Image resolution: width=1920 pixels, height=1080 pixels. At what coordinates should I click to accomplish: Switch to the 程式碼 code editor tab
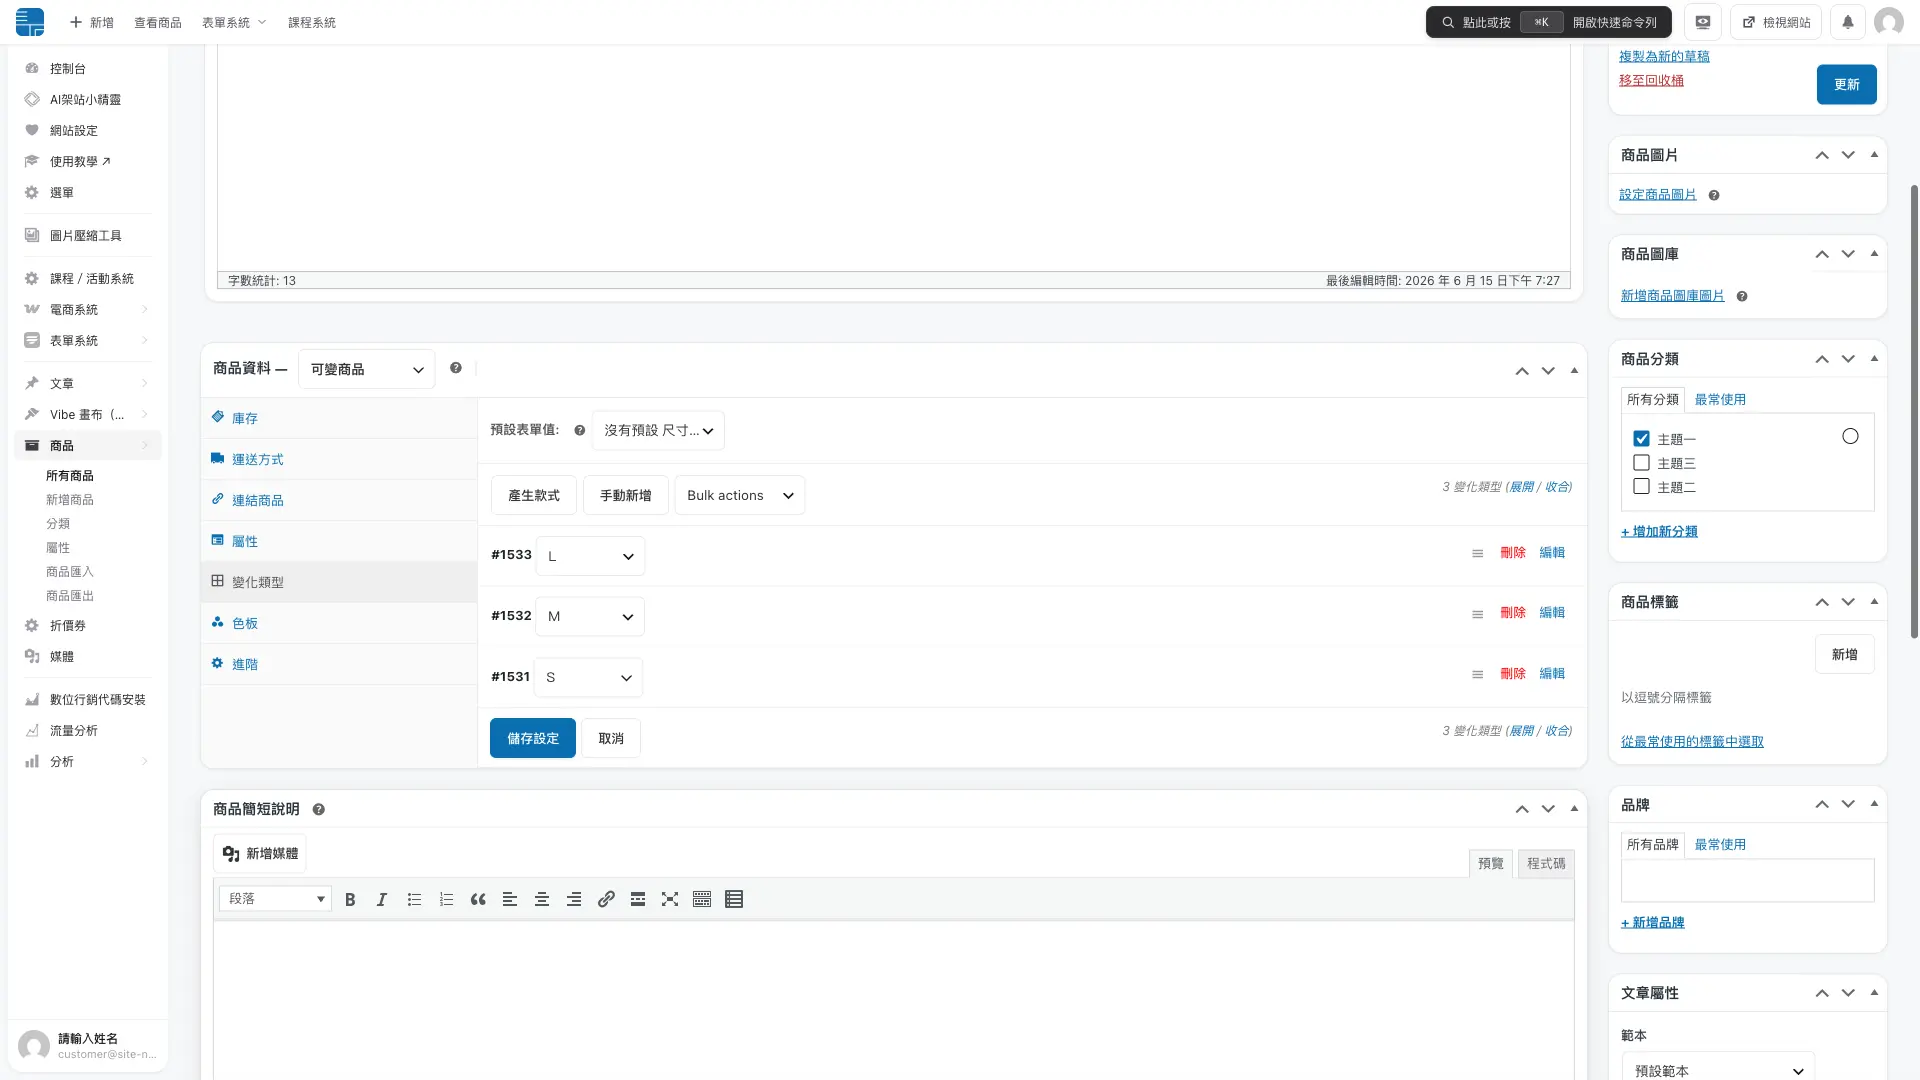click(x=1546, y=863)
